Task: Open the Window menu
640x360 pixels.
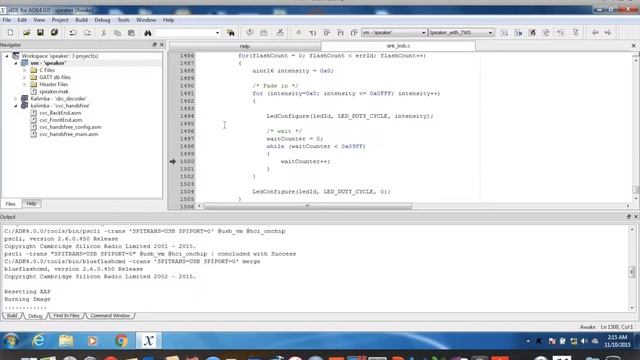Action: tap(146, 20)
